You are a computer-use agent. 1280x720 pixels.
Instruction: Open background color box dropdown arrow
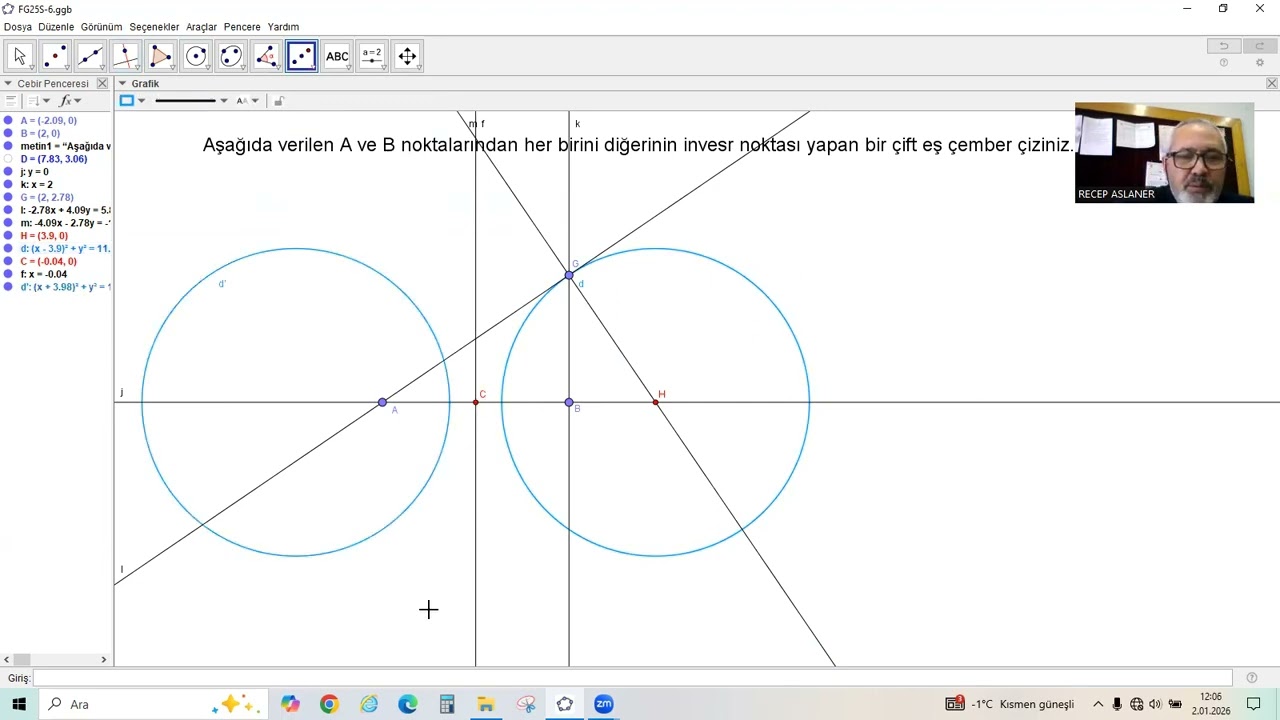(141, 101)
